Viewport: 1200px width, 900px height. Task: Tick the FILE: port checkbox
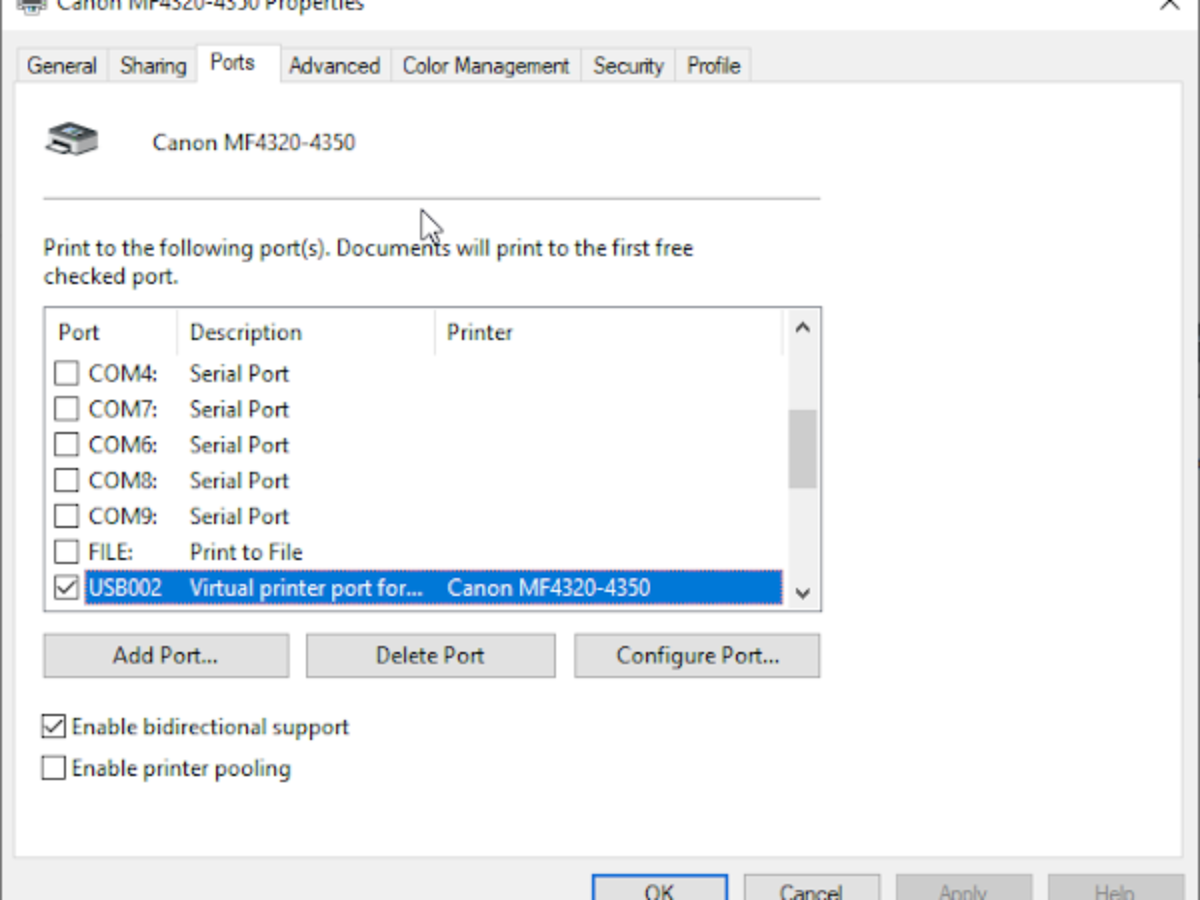pyautogui.click(x=66, y=552)
